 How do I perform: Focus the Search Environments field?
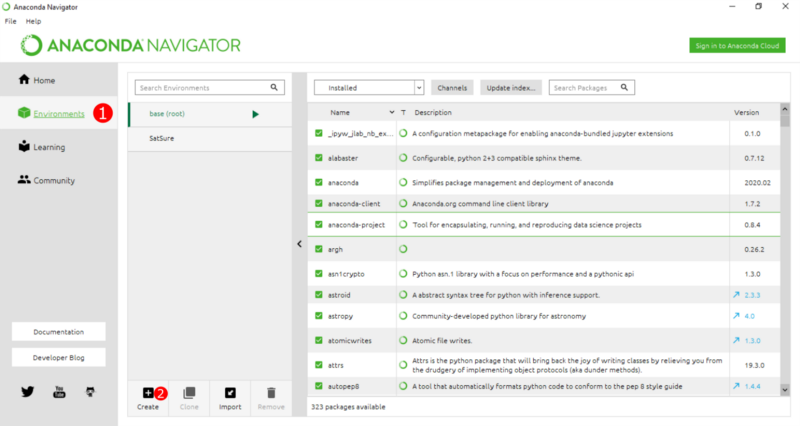210,88
